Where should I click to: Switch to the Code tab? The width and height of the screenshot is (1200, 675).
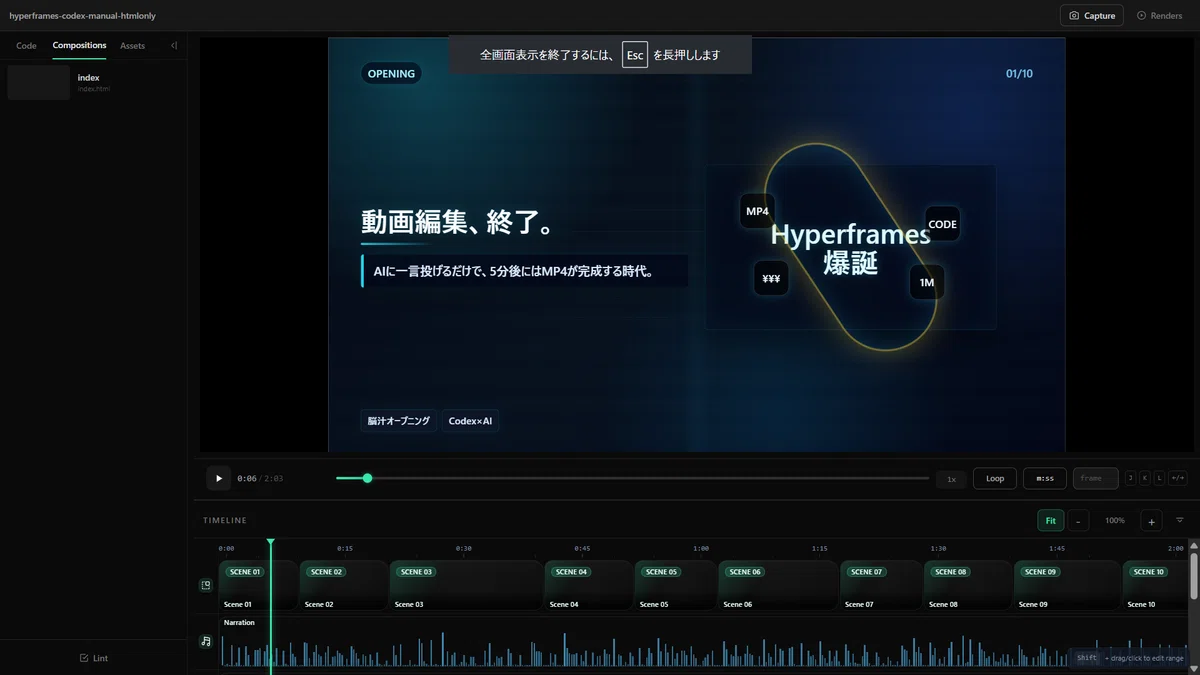[26, 46]
